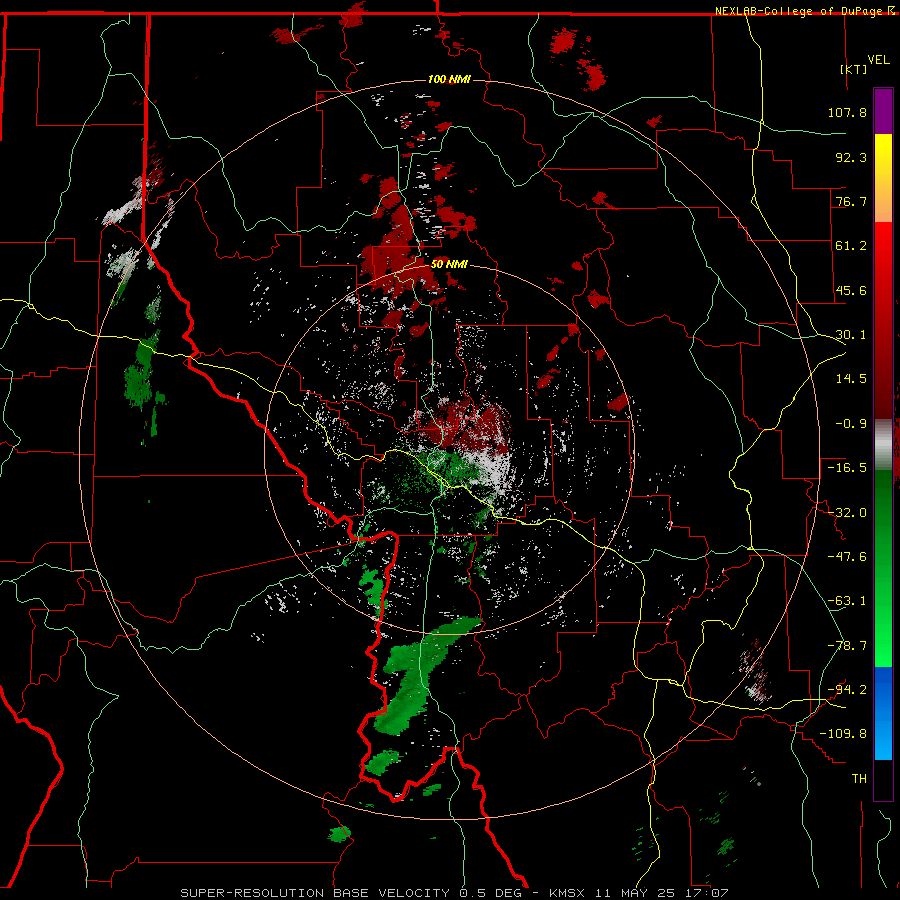900x900 pixels.
Task: Select the -63.1 scale value
Action: click(847, 601)
